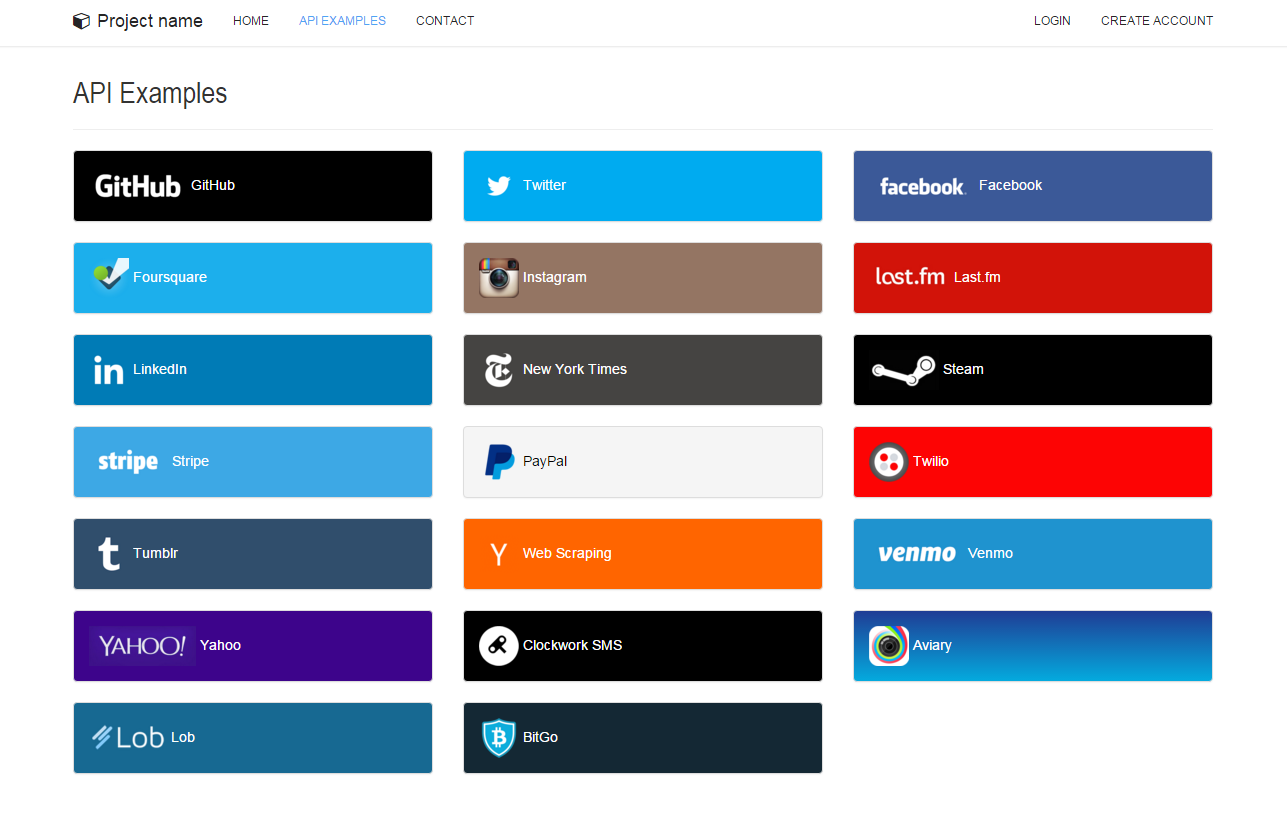Go to the HOME nav item
Viewport: 1287px width, 815px height.
point(251,21)
